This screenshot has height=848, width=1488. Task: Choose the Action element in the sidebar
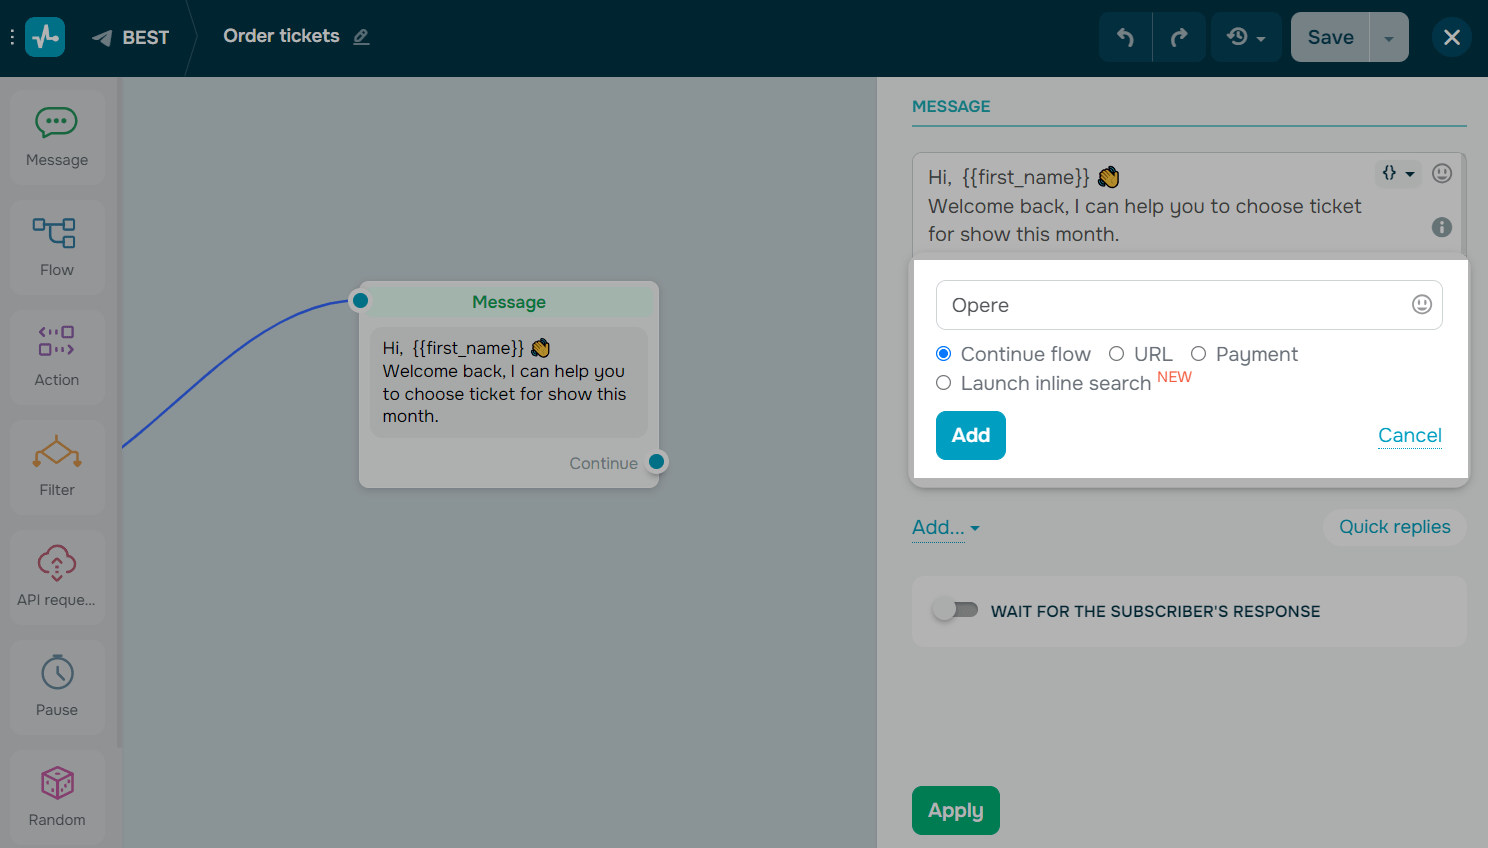click(x=57, y=358)
